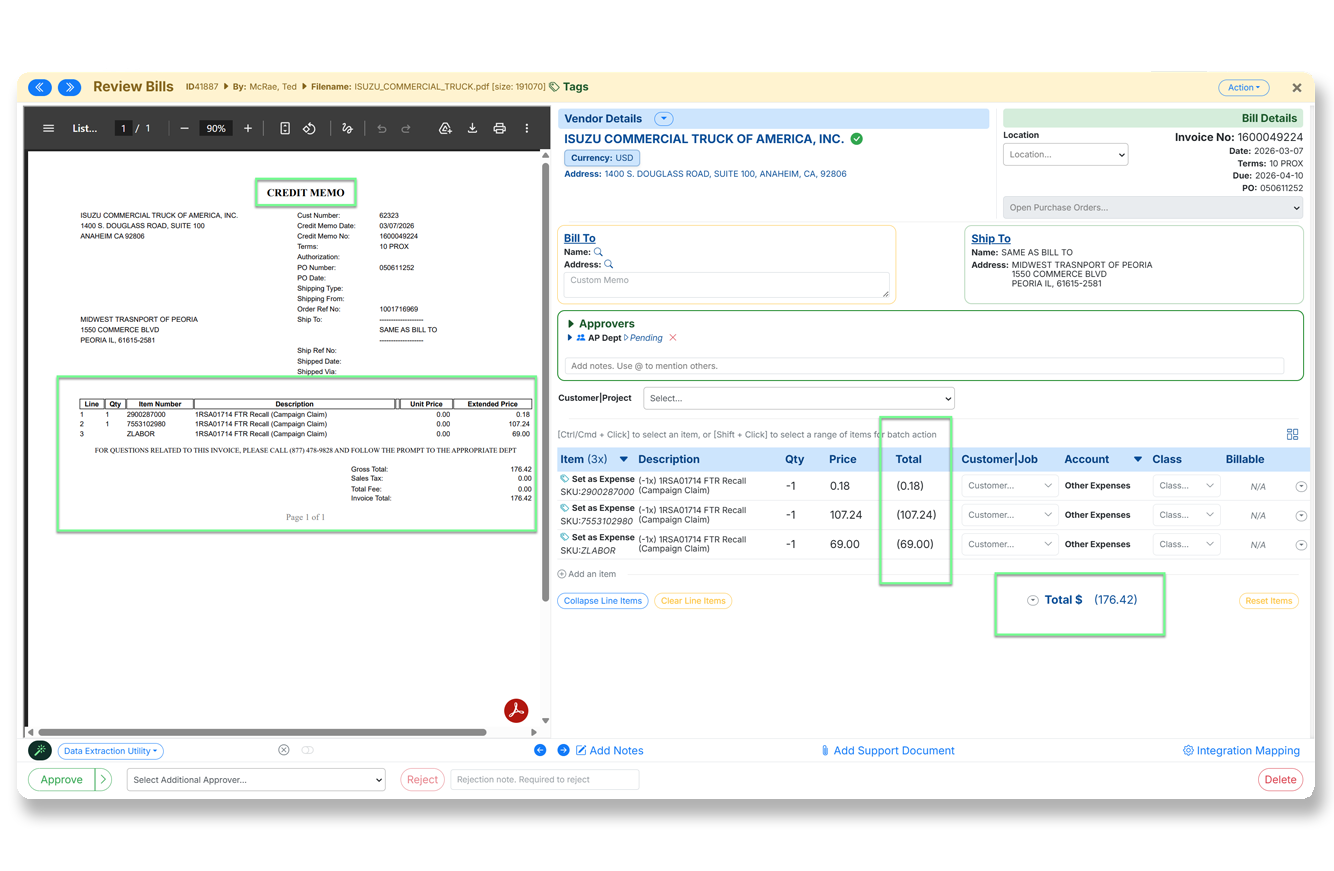The width and height of the screenshot is (1334, 871).
Task: Open the Location dropdown
Action: [x=1066, y=155]
